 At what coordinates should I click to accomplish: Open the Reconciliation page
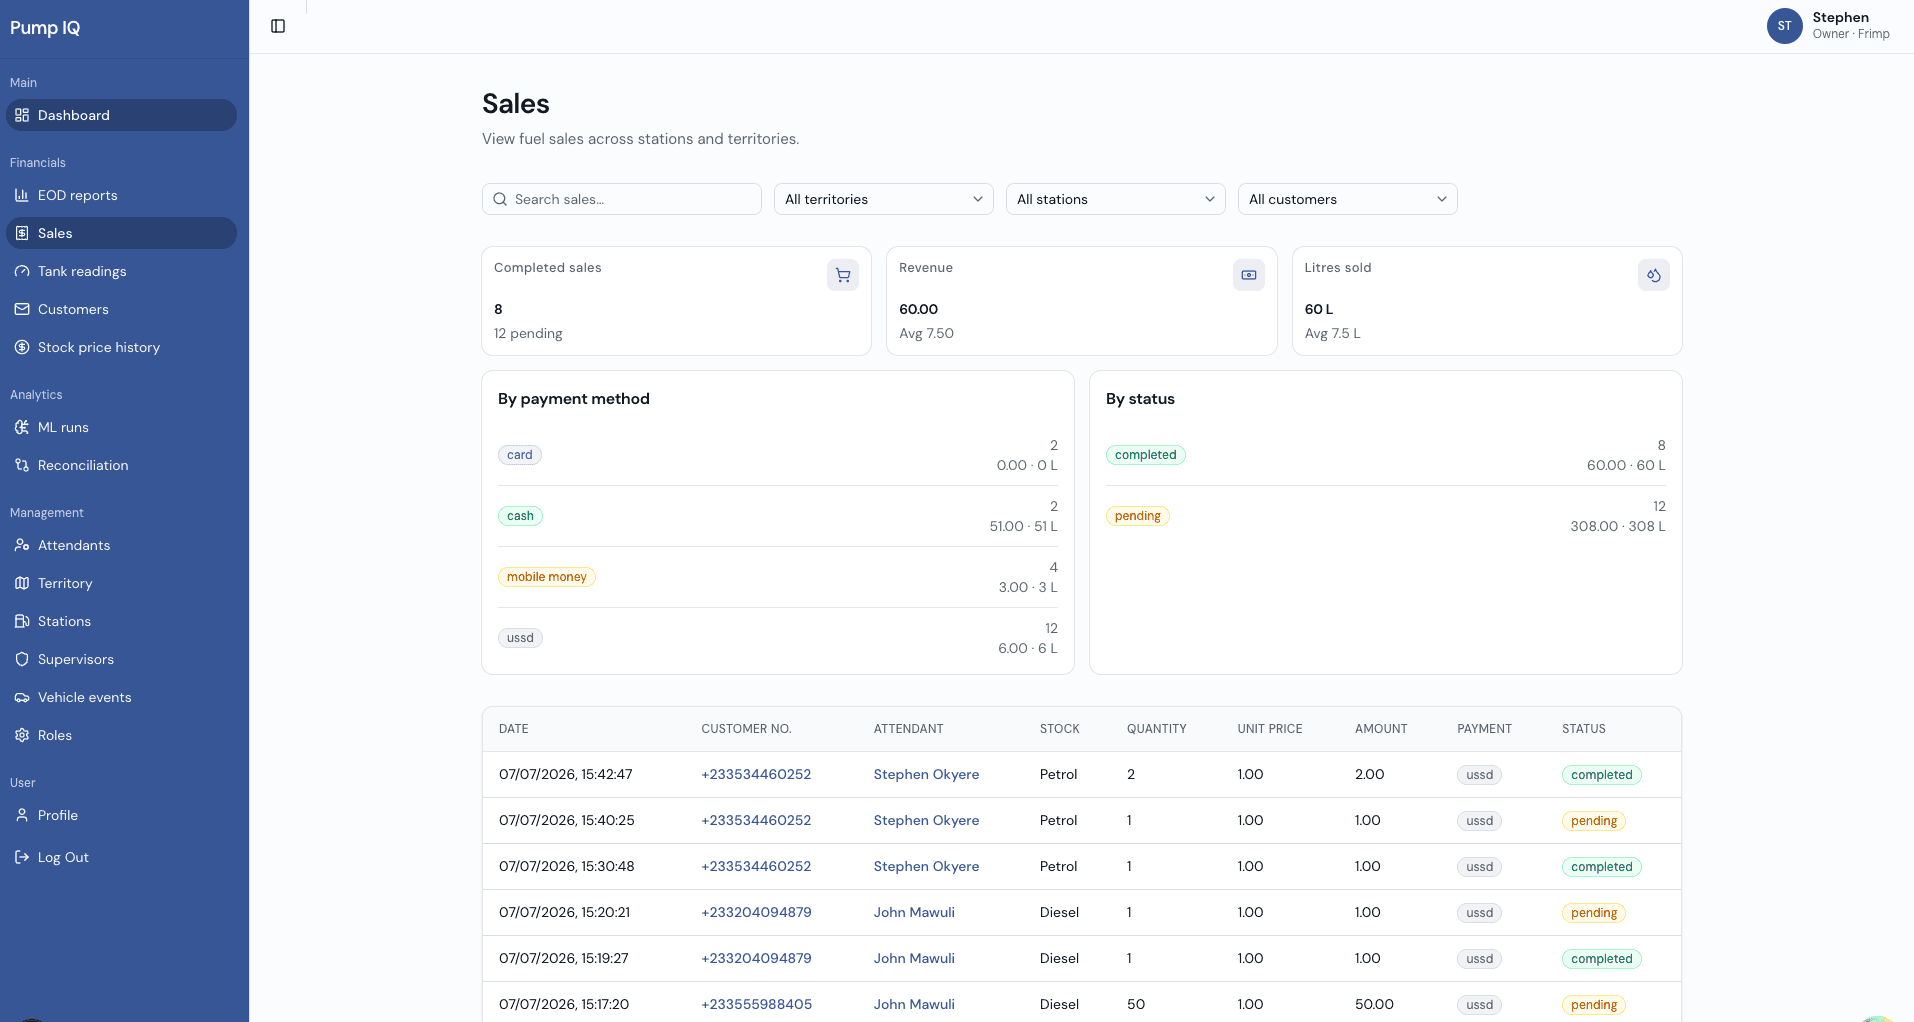point(122,465)
